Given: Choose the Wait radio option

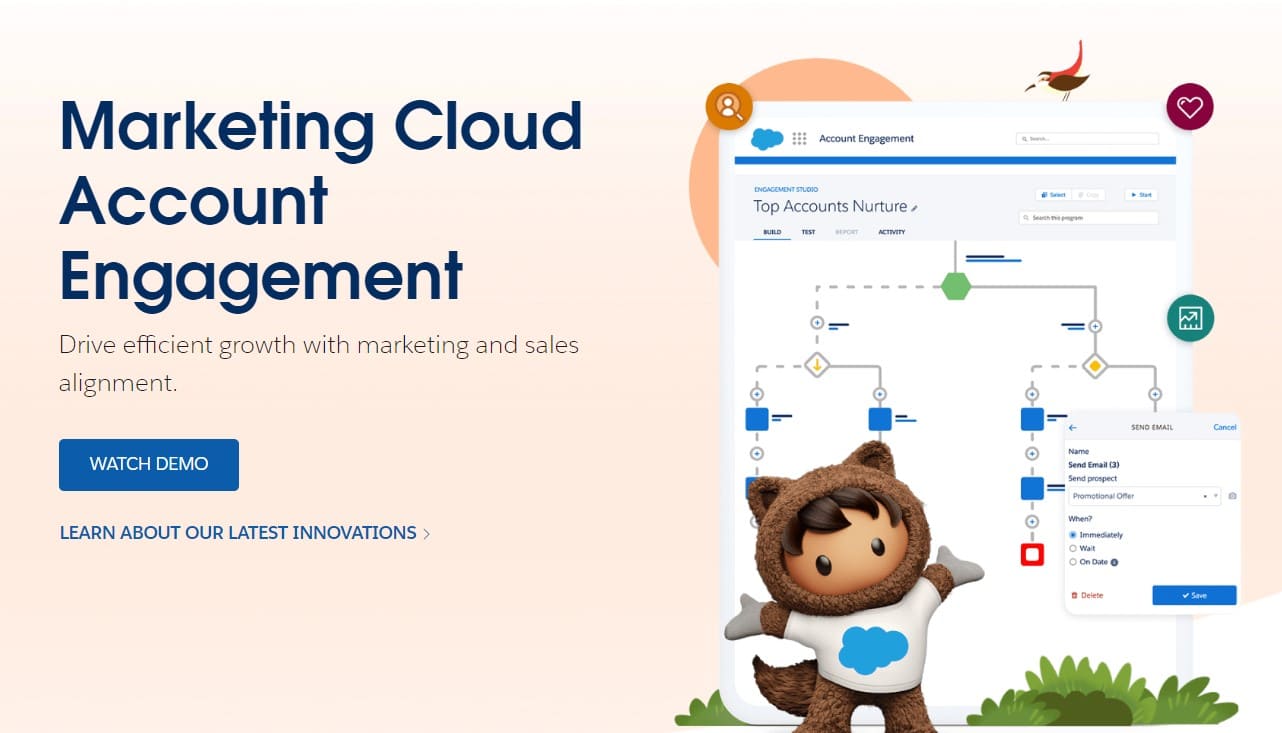Looking at the screenshot, I should (x=1072, y=548).
